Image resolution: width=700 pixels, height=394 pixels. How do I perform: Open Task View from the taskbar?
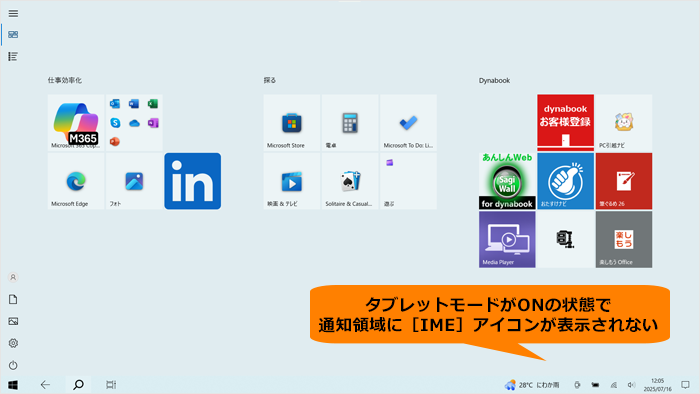pyautogui.click(x=111, y=385)
